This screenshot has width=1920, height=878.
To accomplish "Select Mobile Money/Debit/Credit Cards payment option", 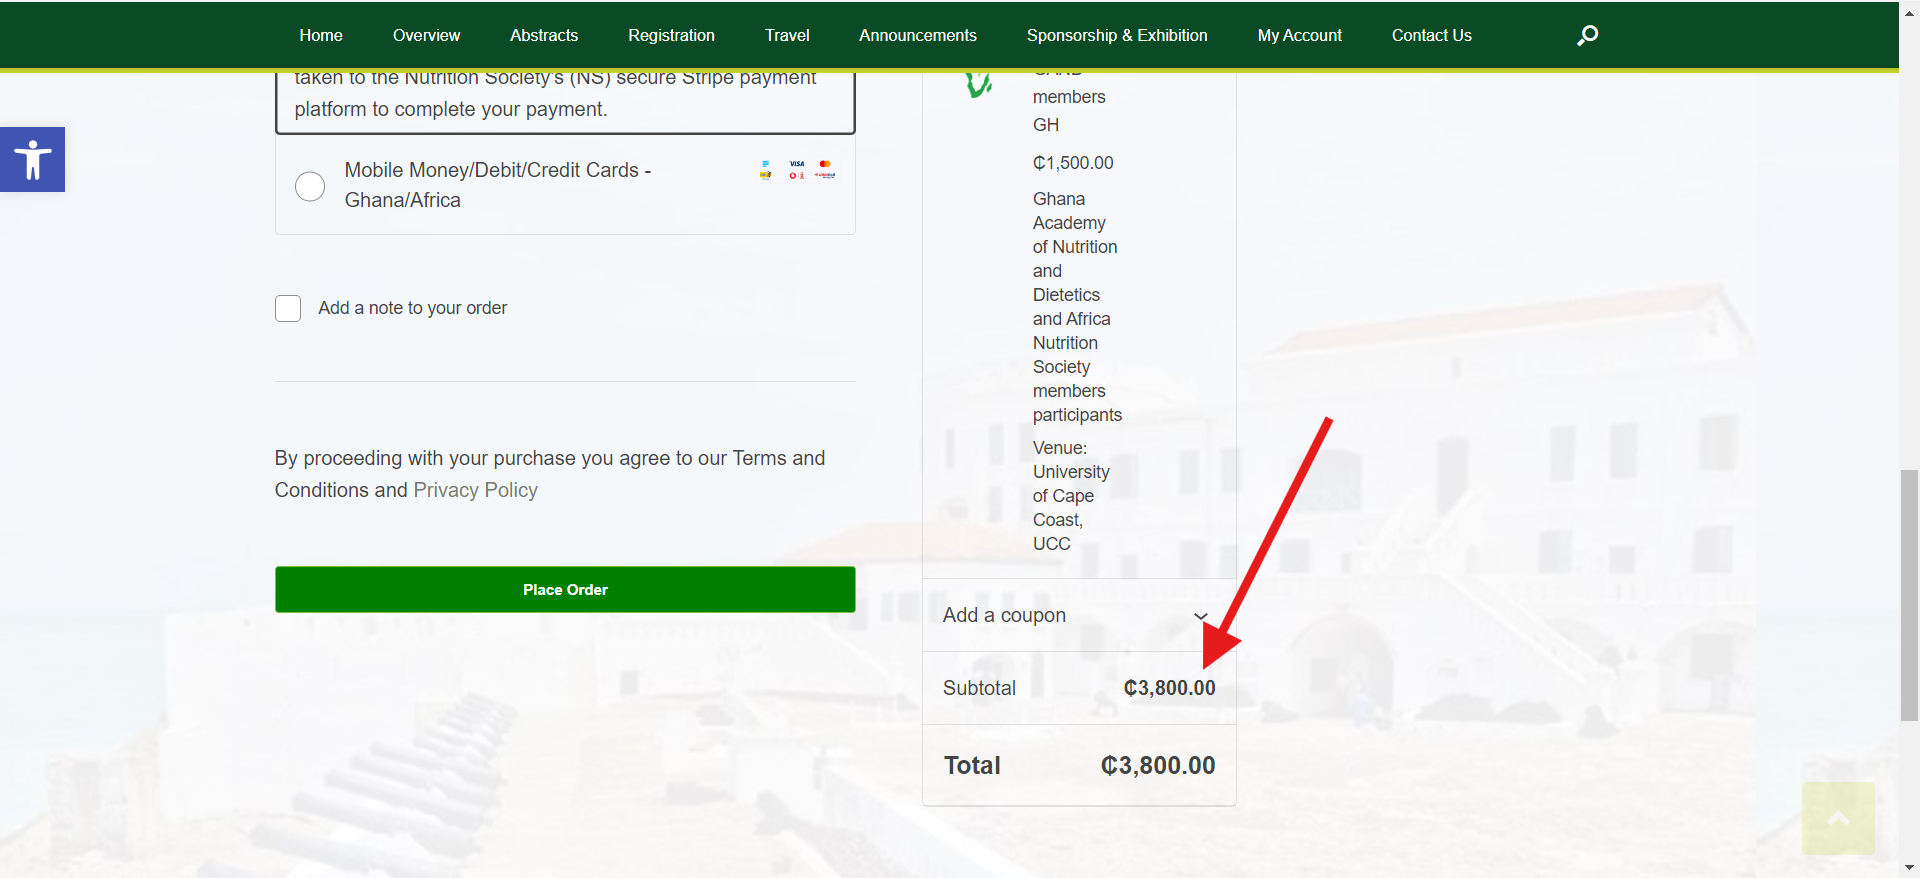I will coord(310,186).
